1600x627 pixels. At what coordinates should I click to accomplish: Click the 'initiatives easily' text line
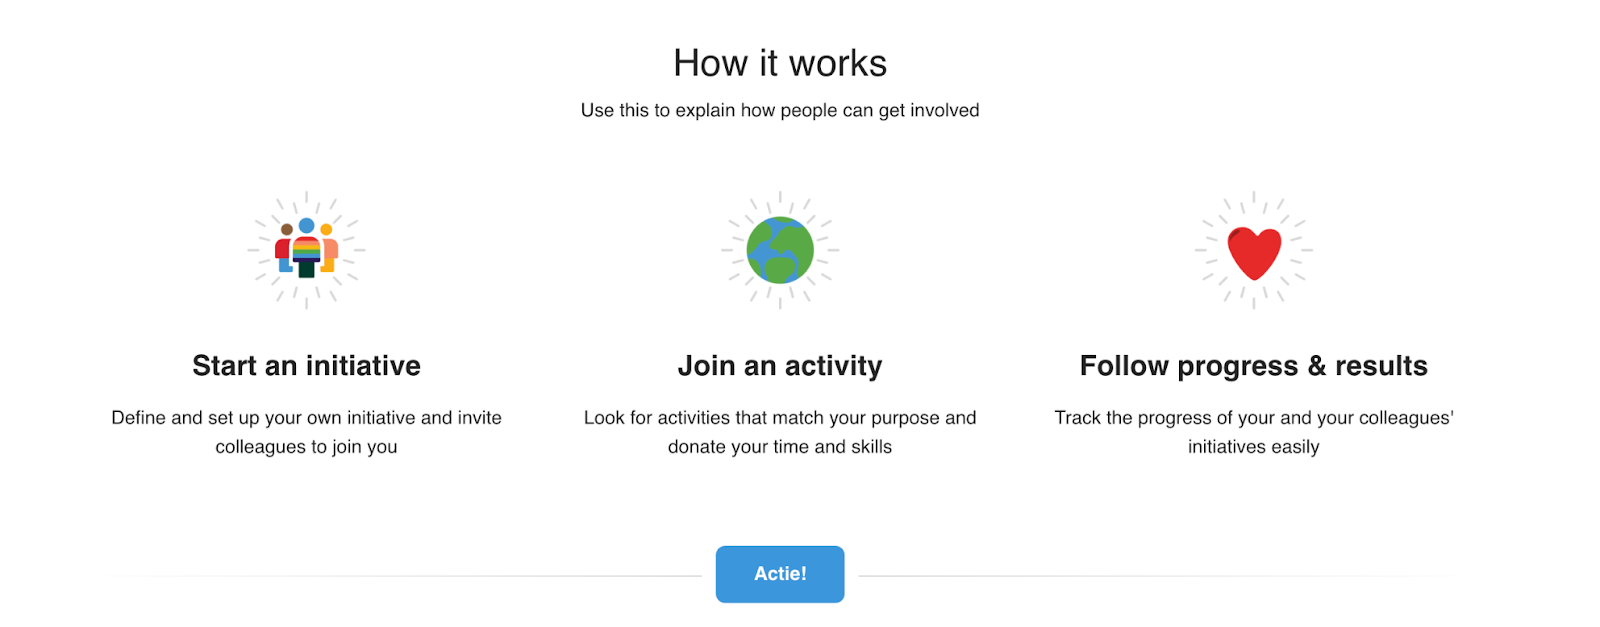[x=1254, y=447]
